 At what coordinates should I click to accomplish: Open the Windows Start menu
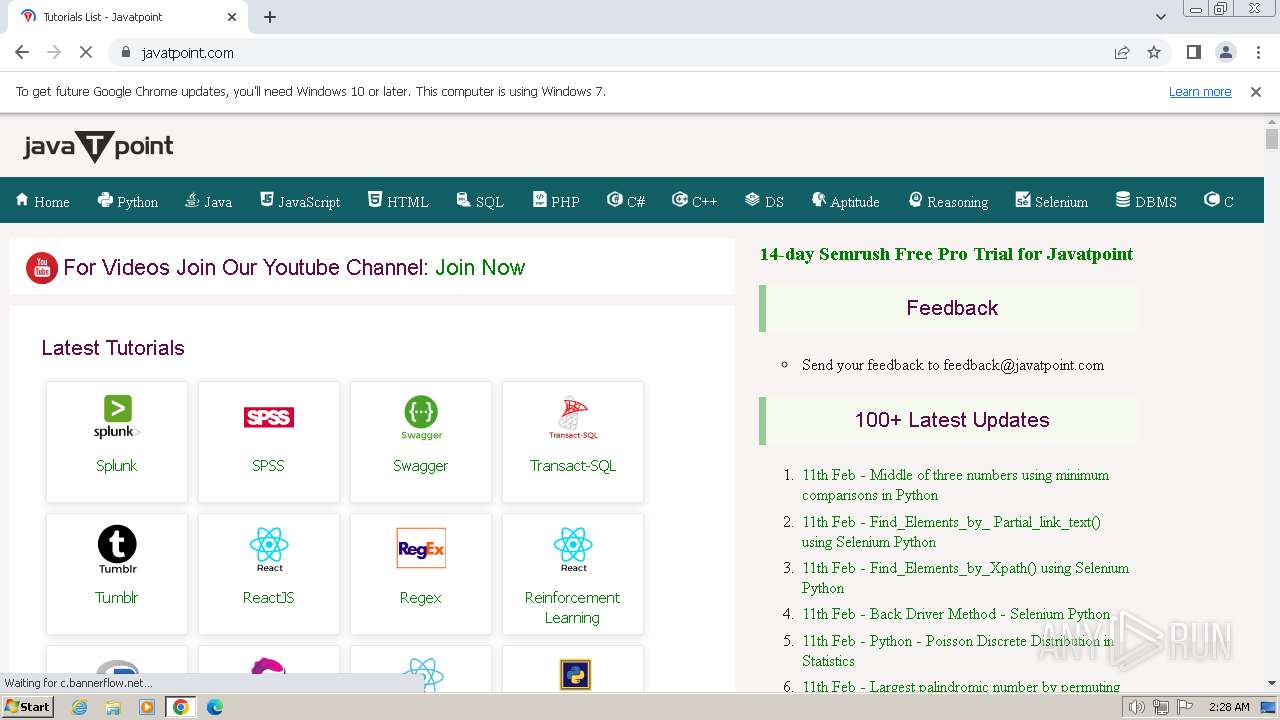pos(28,707)
